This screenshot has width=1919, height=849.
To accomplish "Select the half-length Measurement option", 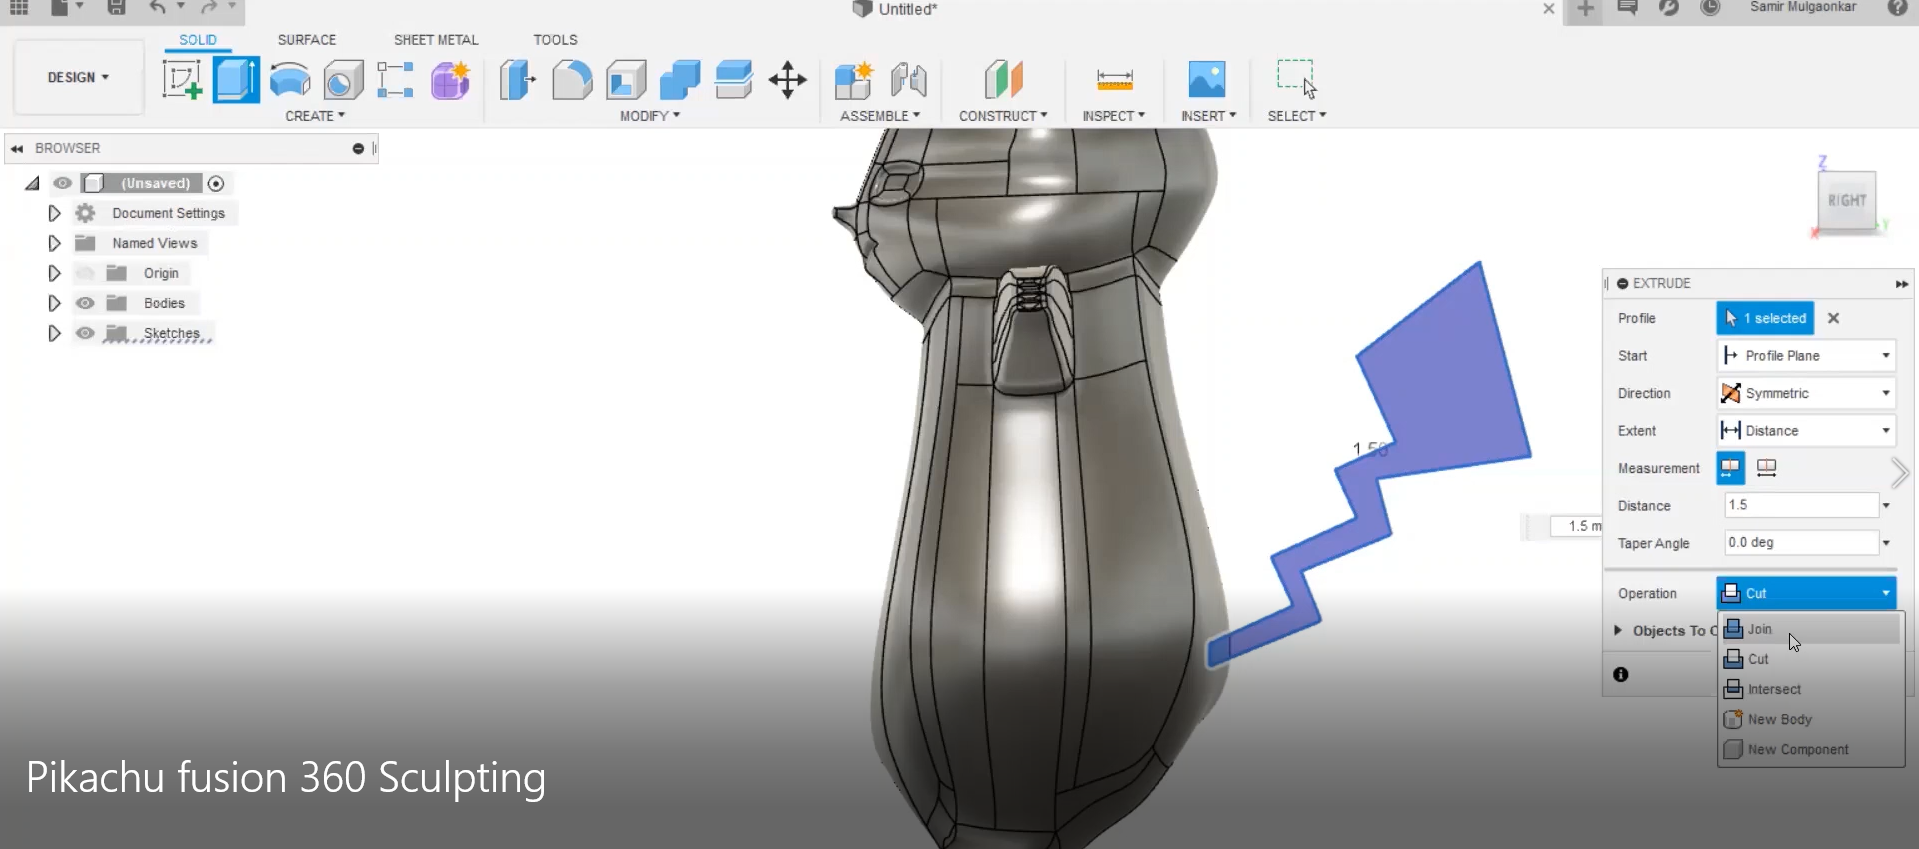I will tap(1730, 468).
